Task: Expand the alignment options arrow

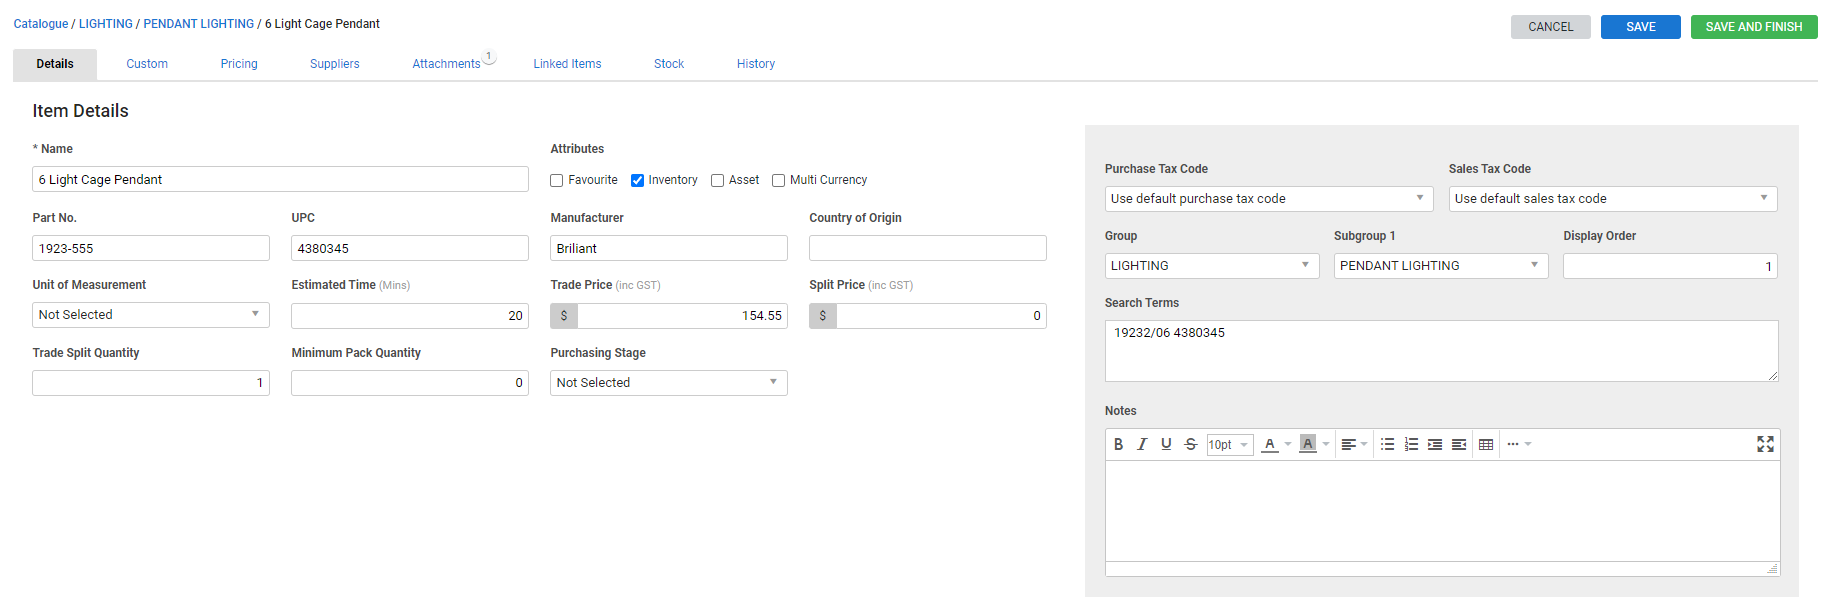Action: (1364, 444)
